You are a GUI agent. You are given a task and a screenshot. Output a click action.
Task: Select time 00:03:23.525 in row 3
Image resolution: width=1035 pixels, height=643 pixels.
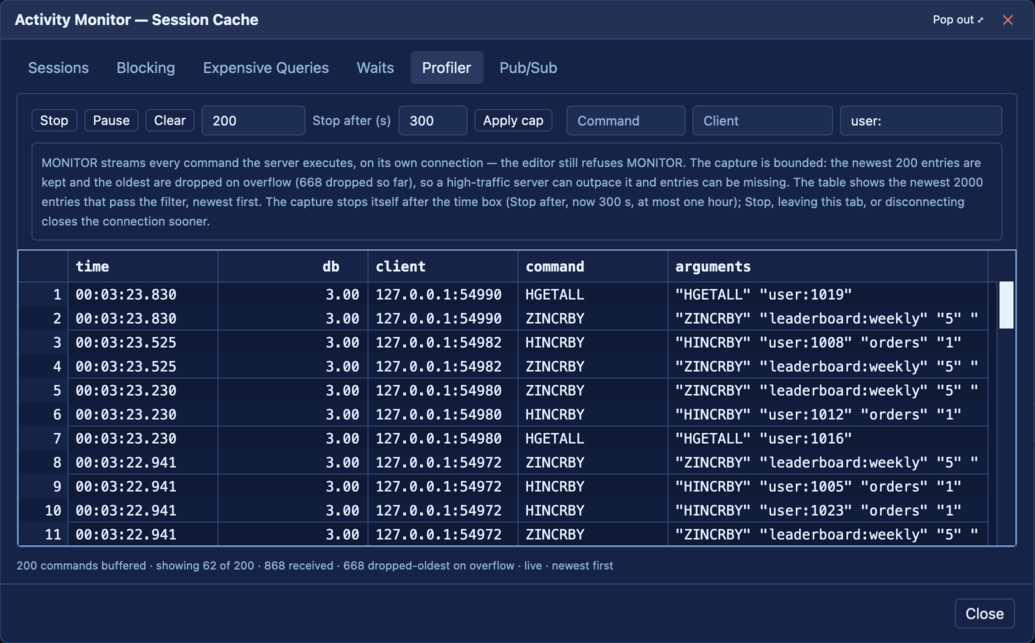coord(143,343)
